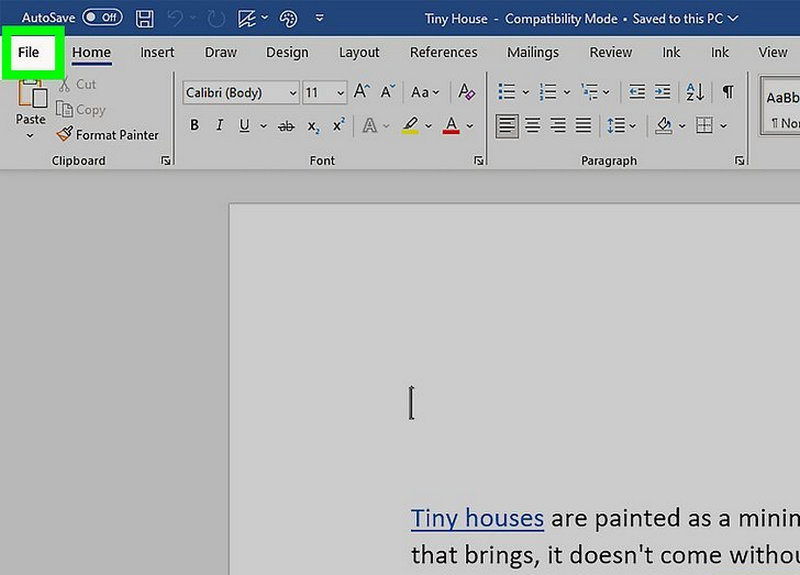This screenshot has height=575, width=800.
Task: Apply the bullet list icon
Action: click(507, 92)
